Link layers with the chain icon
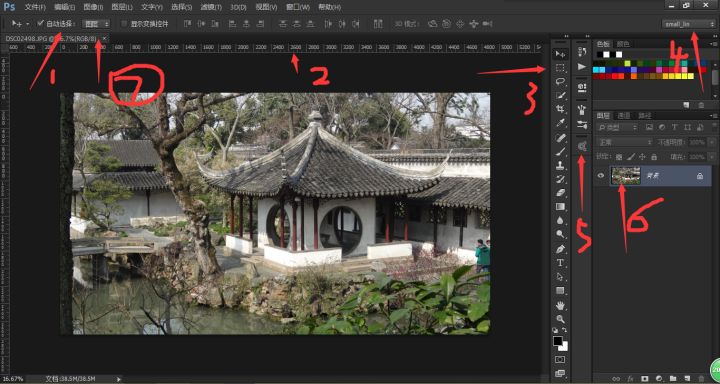The height and width of the screenshot is (384, 720). click(616, 378)
